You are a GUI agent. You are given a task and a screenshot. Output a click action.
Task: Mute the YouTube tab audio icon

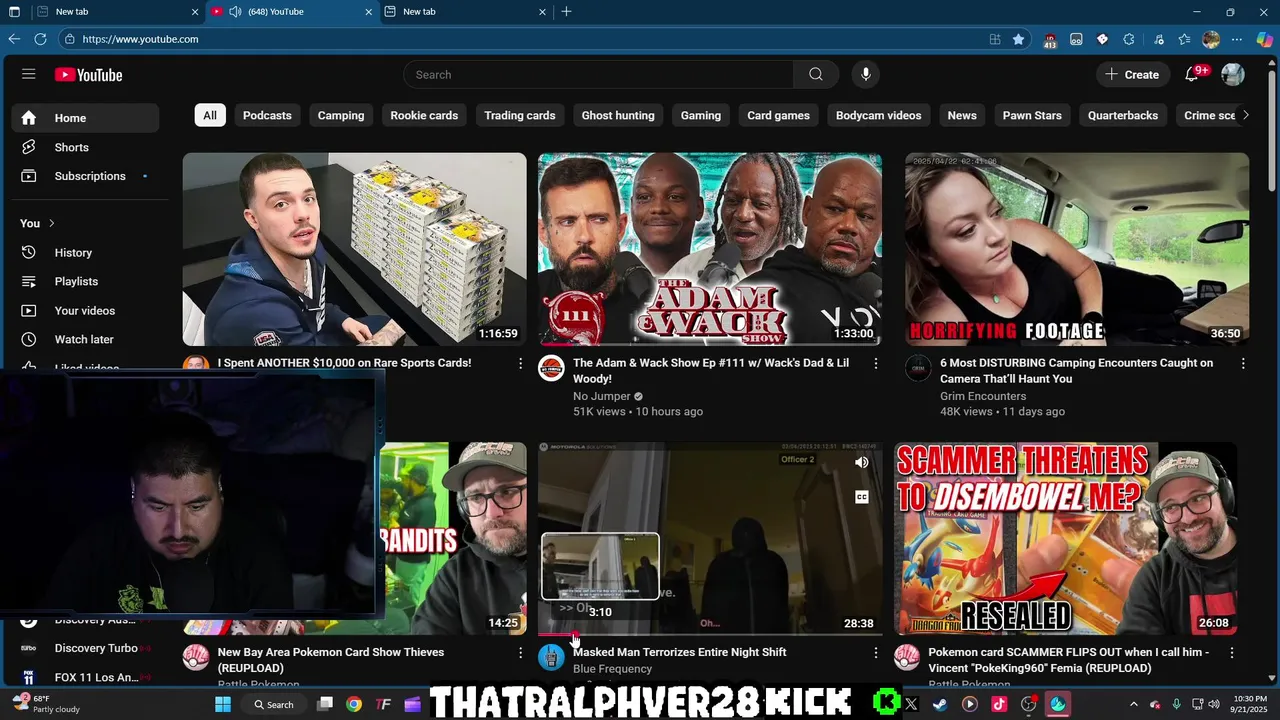coord(235,12)
